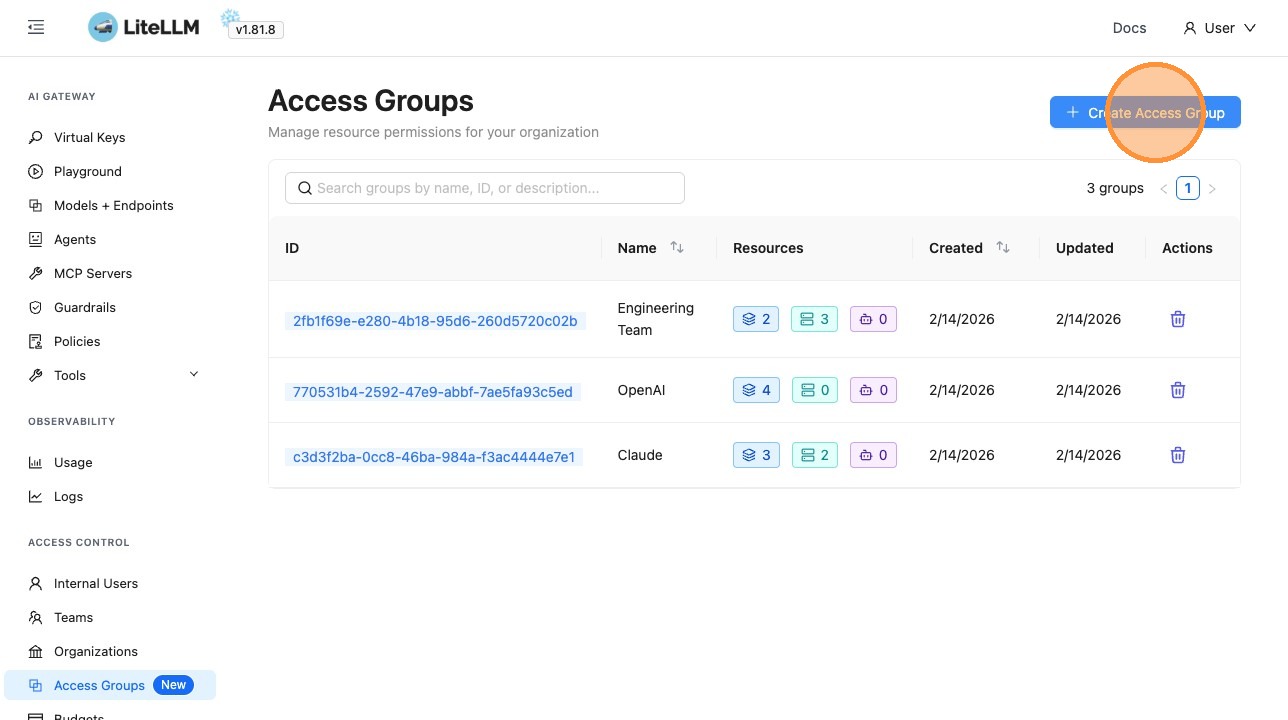The image size is (1288, 720).
Task: Open Engineering Team group ID link
Action: (x=435, y=321)
